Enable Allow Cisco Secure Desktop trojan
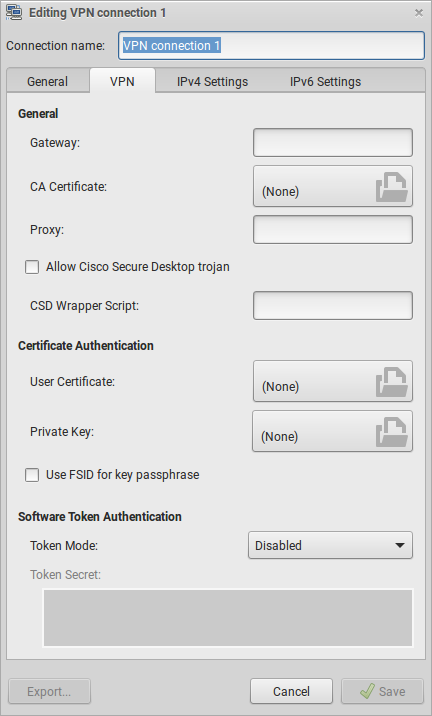The height and width of the screenshot is (716, 432). pos(32,267)
